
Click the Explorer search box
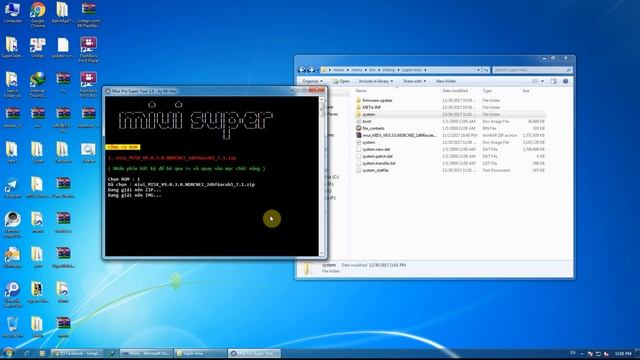532,70
